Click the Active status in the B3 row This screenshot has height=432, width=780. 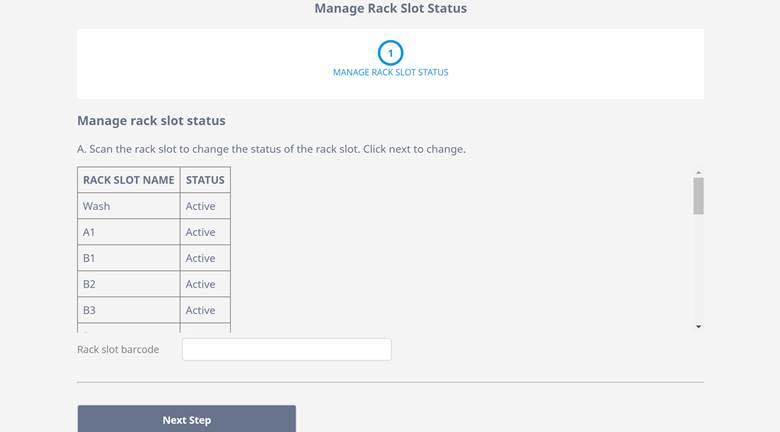tap(201, 310)
